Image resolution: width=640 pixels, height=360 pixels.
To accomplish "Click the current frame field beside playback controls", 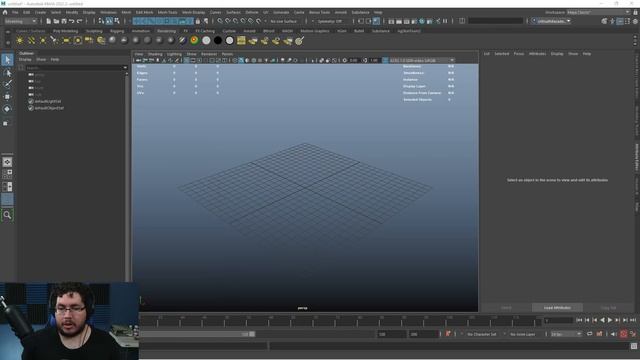I will coord(558,320).
